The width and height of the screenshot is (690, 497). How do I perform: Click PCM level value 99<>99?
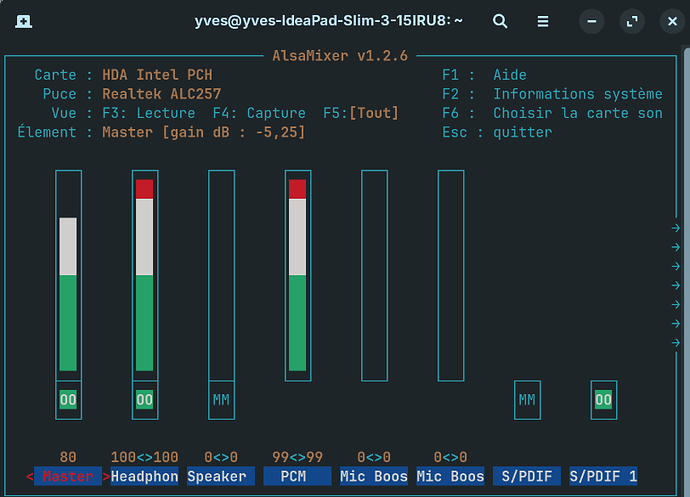click(x=297, y=457)
